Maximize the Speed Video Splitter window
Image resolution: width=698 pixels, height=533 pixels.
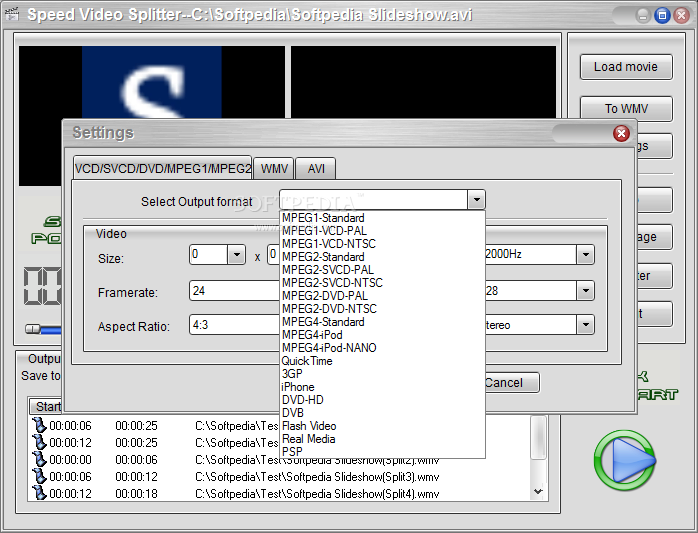662,16
